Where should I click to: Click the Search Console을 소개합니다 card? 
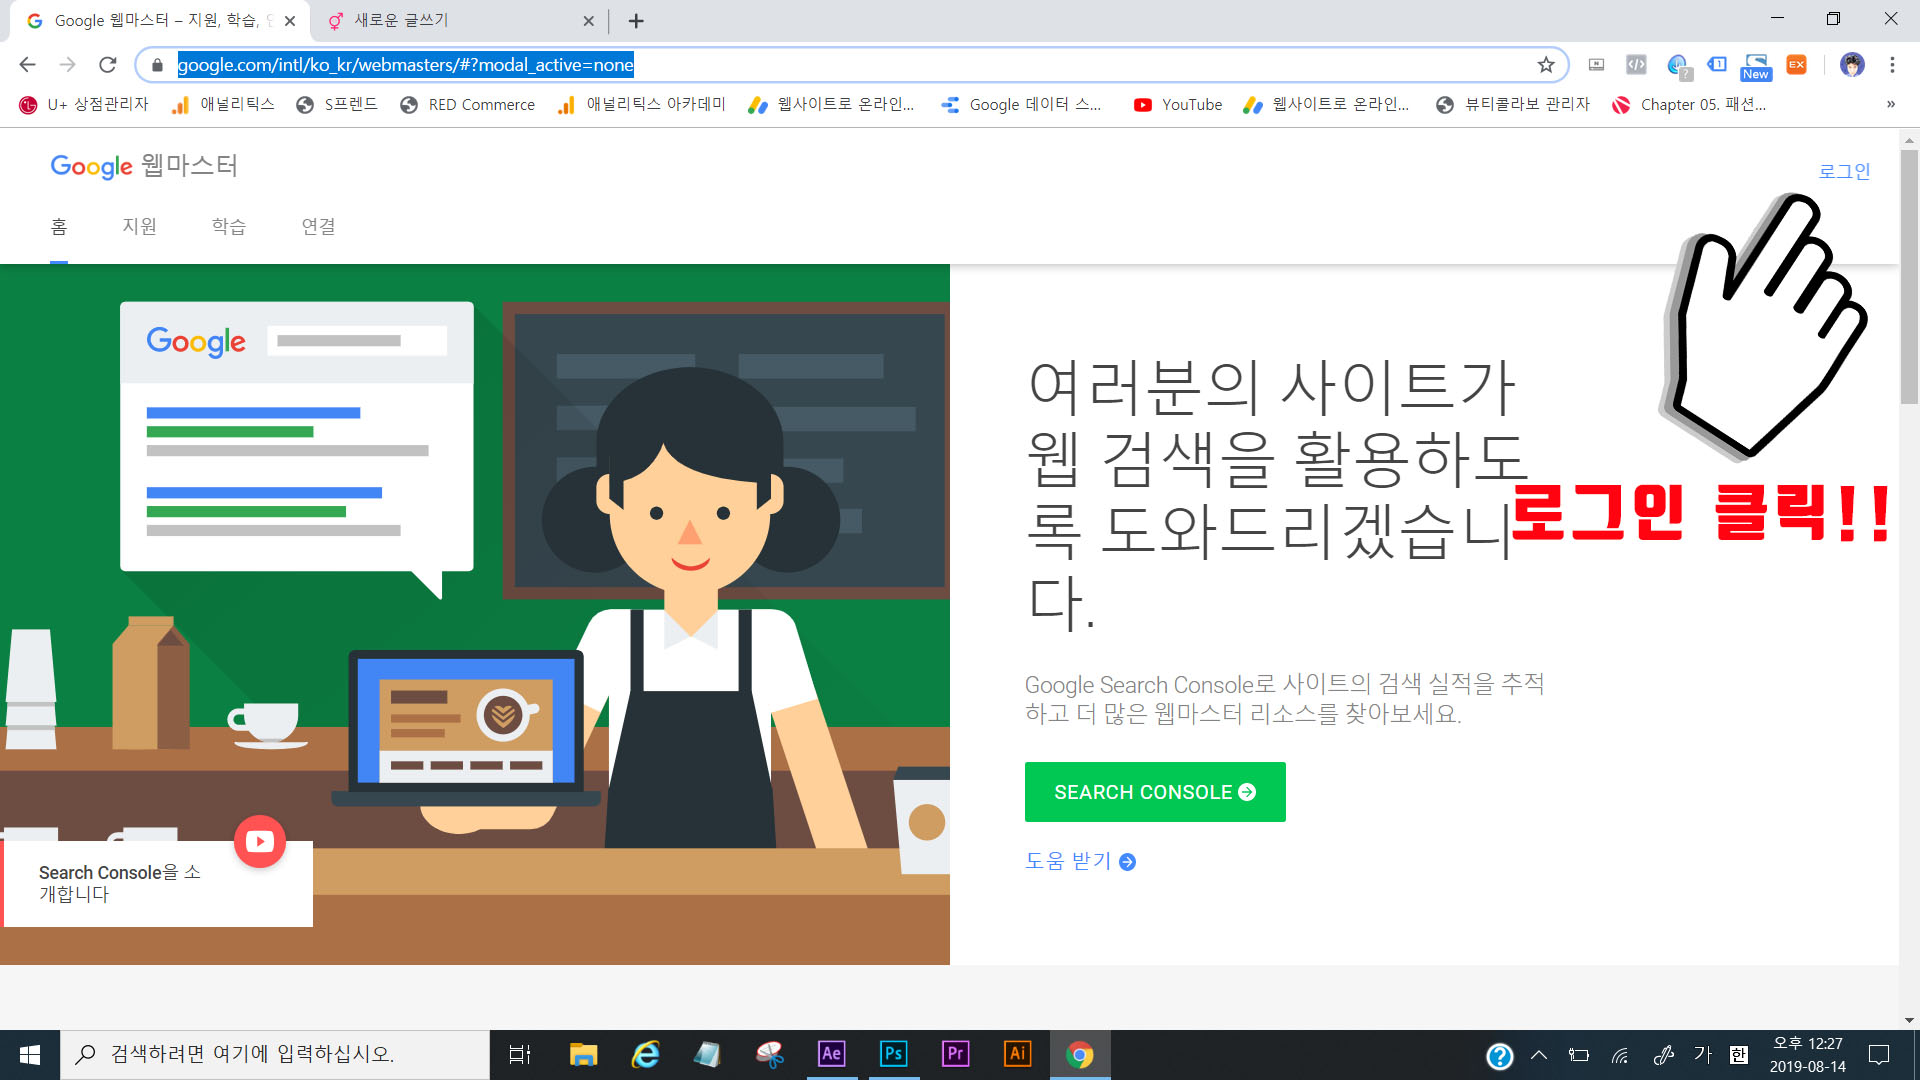tap(158, 884)
